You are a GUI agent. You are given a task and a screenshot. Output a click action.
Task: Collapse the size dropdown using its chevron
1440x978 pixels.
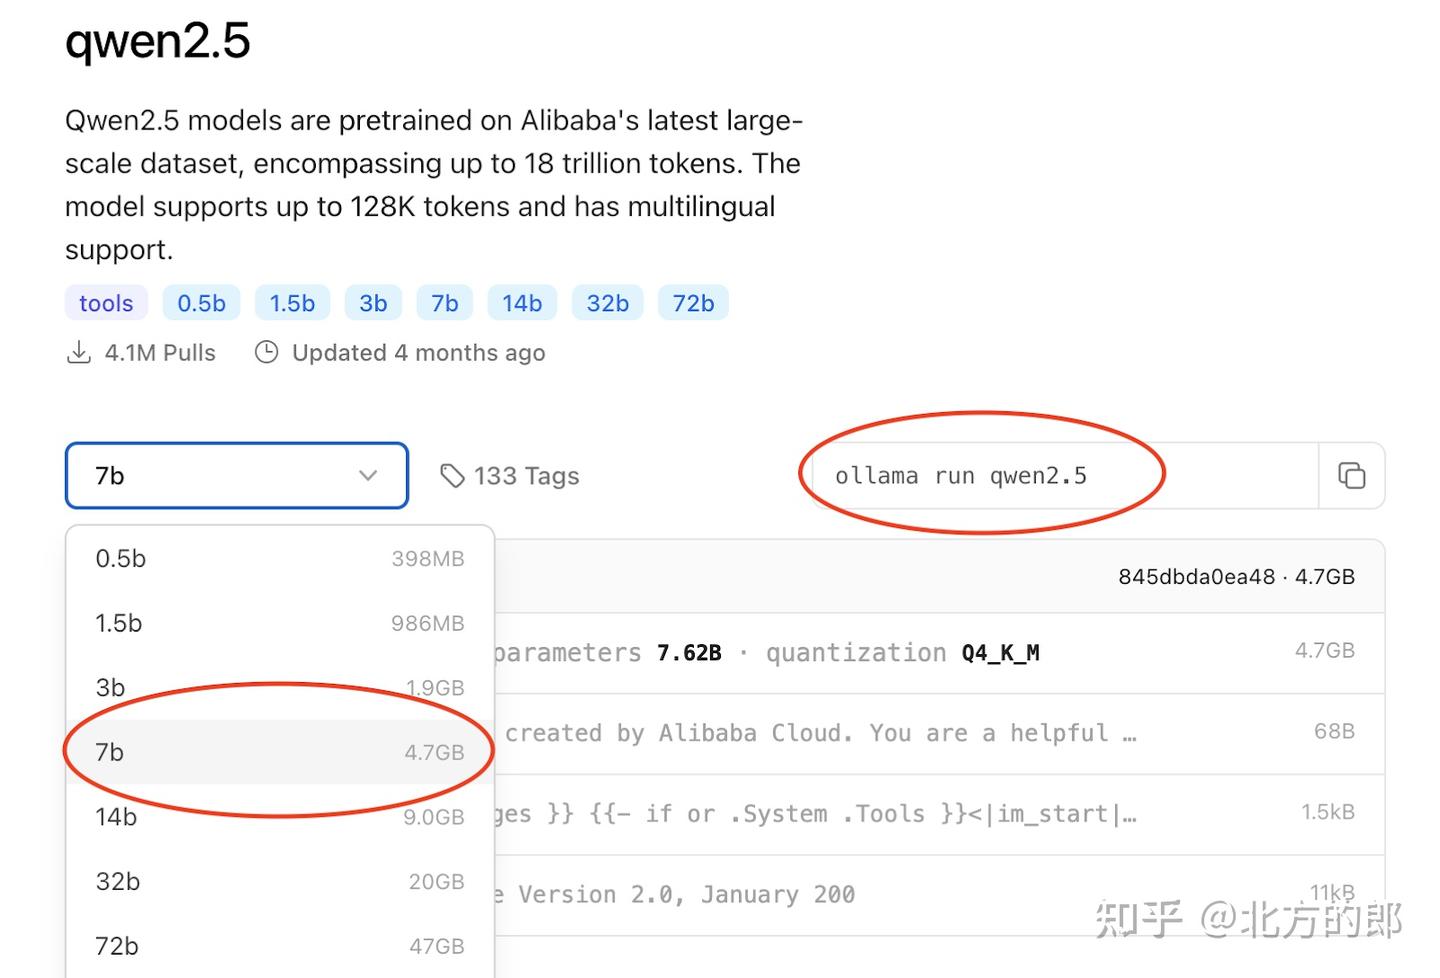(368, 476)
